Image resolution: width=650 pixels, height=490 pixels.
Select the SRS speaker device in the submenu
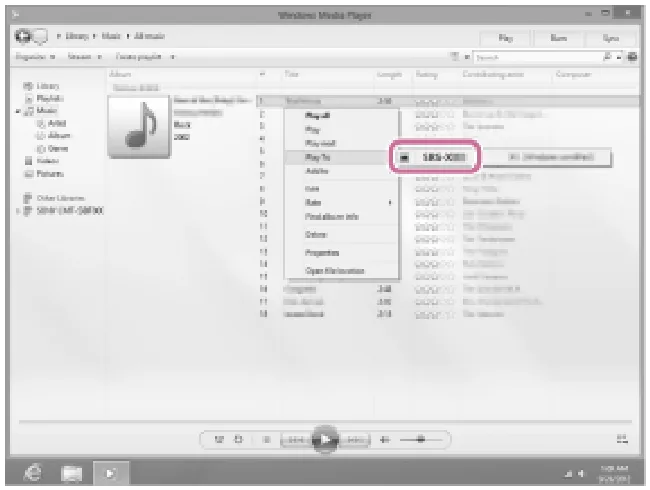click(x=435, y=157)
